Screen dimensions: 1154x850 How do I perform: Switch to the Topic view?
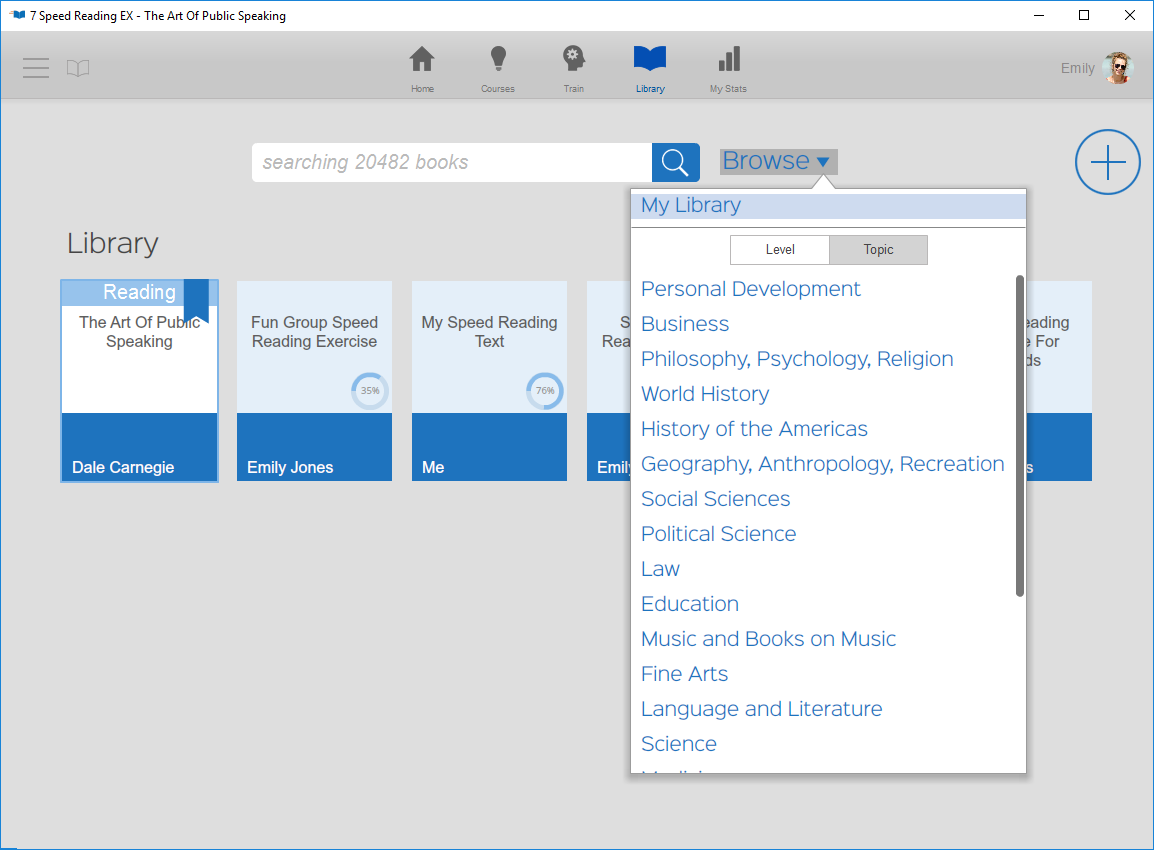tap(877, 249)
